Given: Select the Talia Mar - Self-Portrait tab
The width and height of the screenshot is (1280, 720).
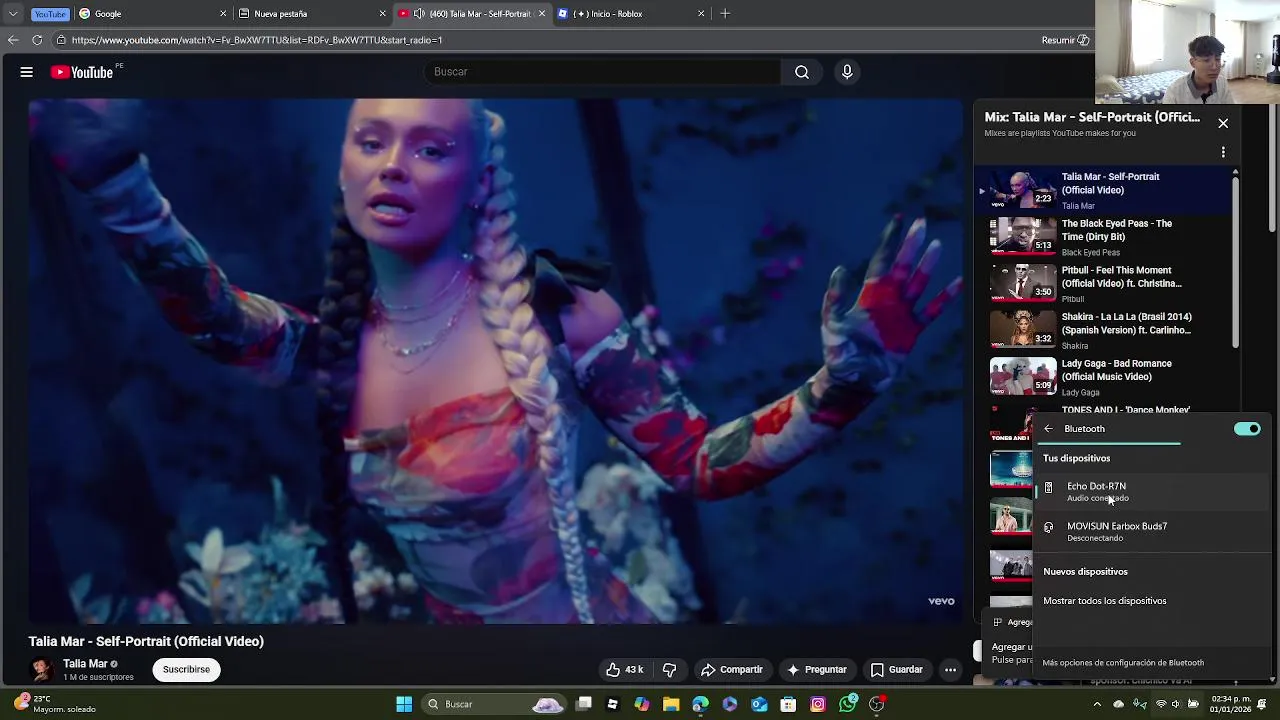Looking at the screenshot, I should click(x=470, y=14).
